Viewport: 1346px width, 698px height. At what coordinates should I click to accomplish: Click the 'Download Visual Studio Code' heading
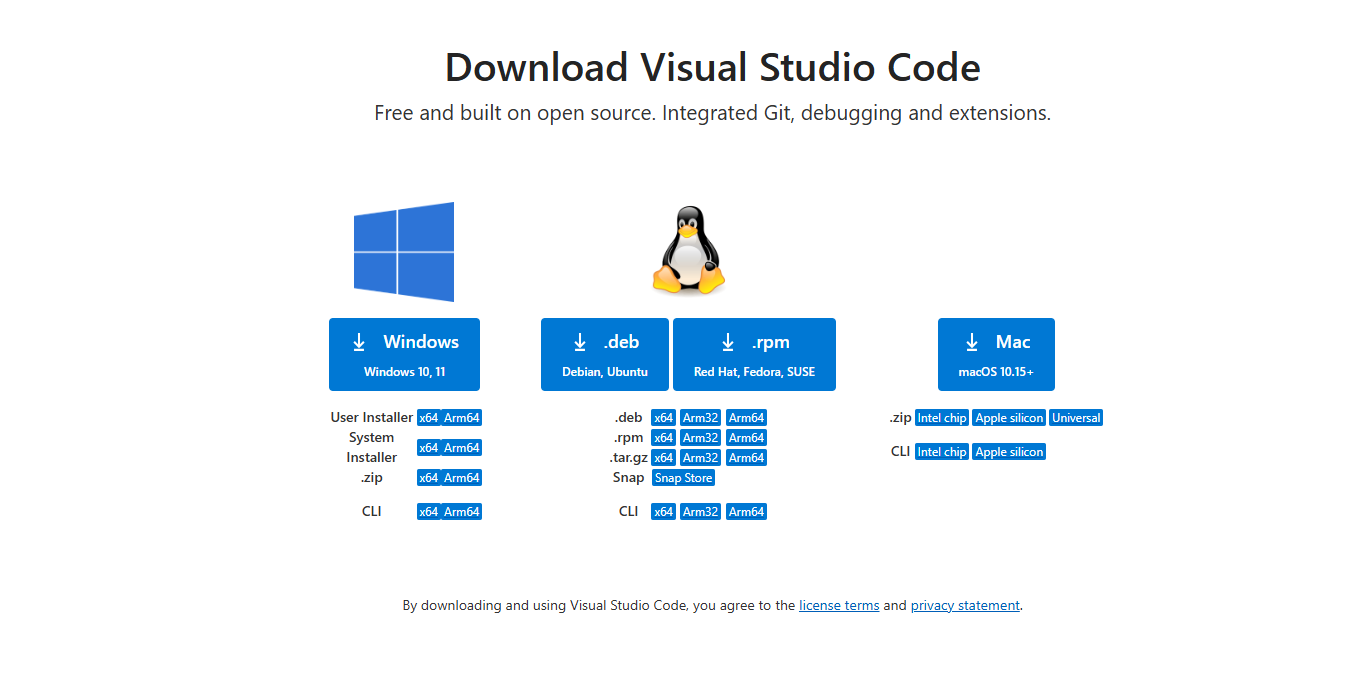713,67
